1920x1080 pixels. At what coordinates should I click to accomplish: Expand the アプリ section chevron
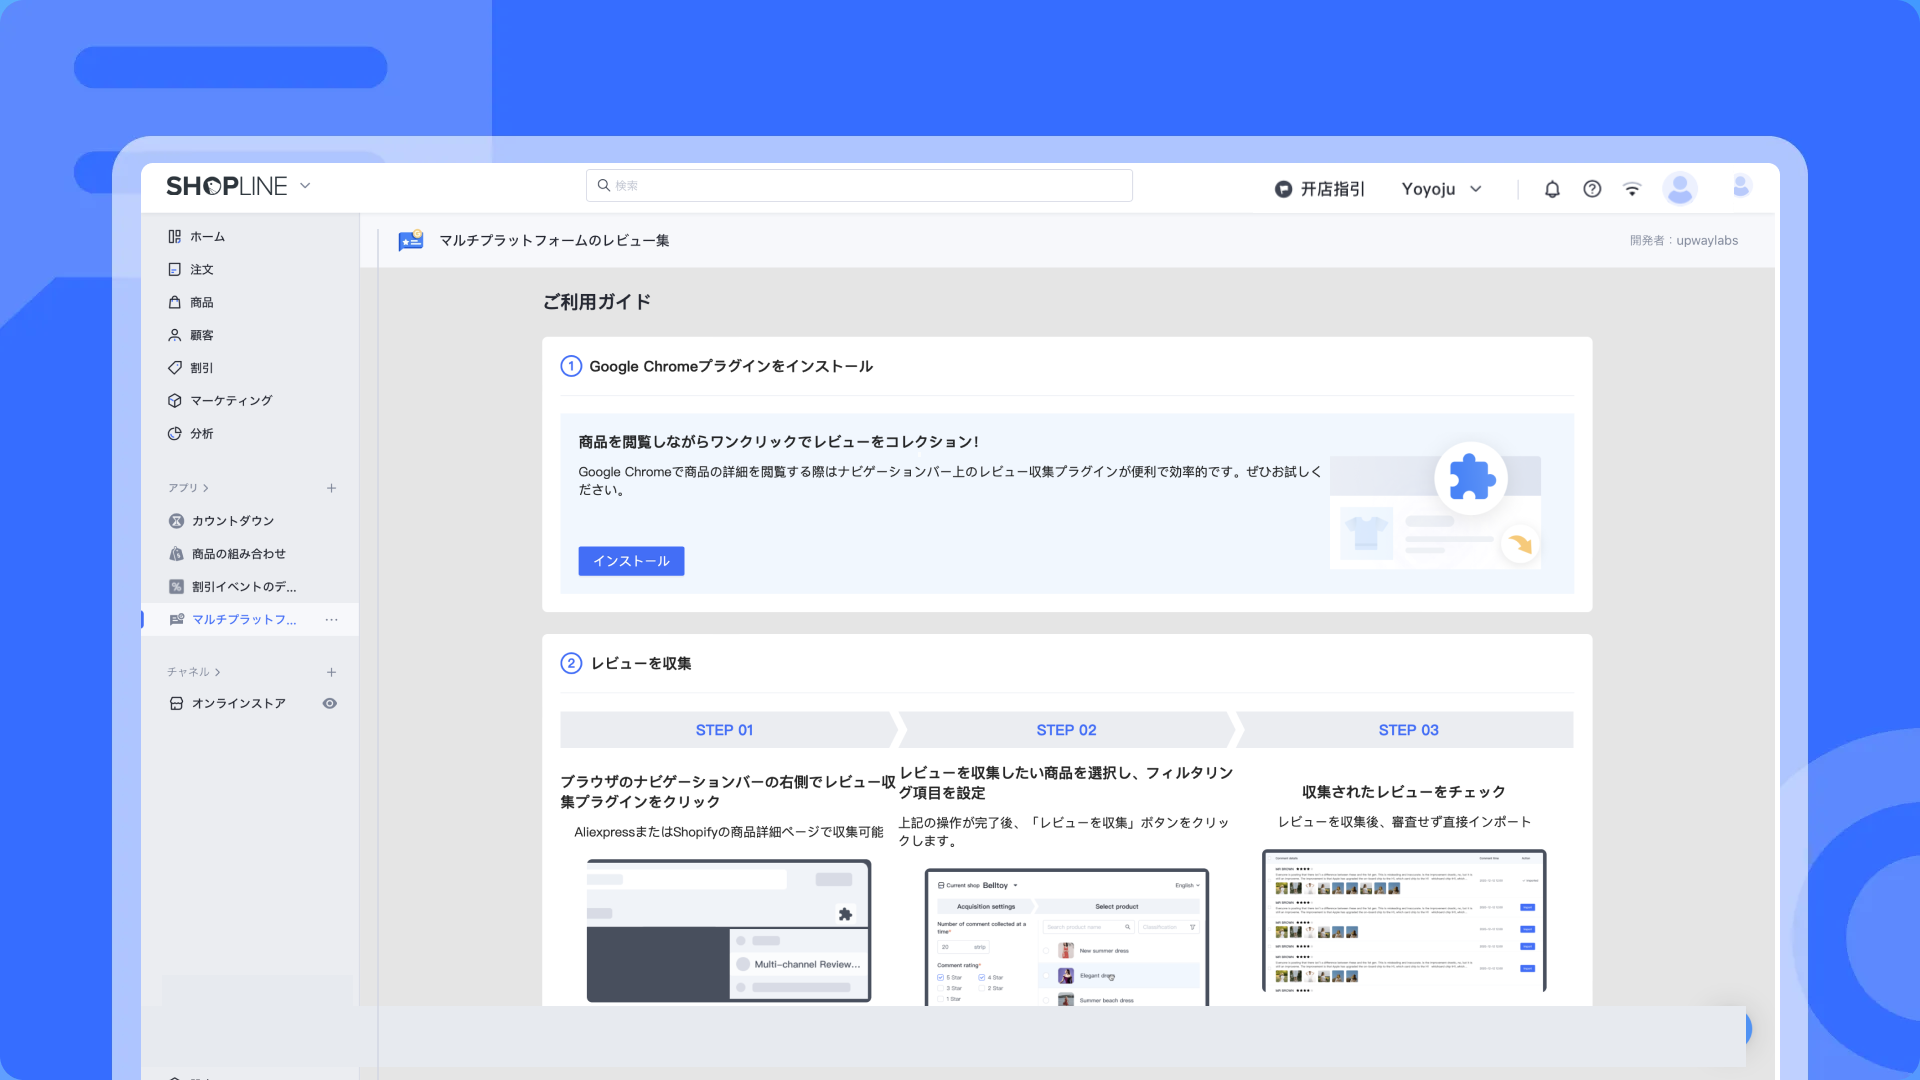(206, 488)
